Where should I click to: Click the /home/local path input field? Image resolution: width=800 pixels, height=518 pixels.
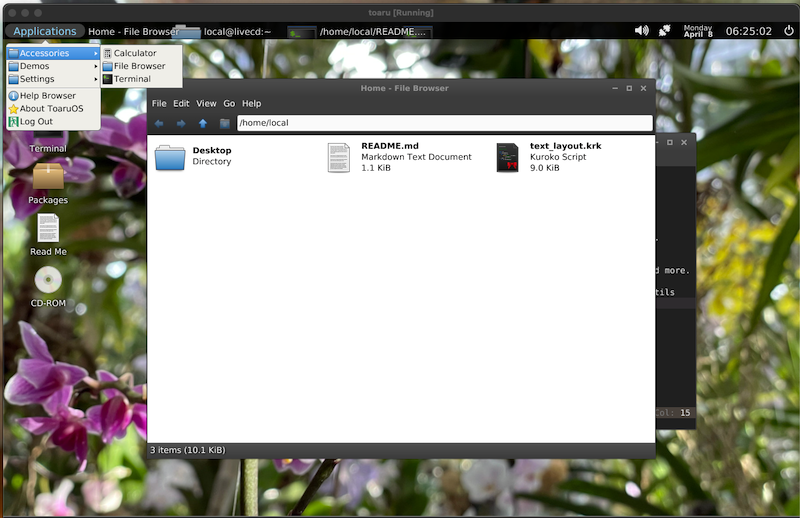[443, 124]
